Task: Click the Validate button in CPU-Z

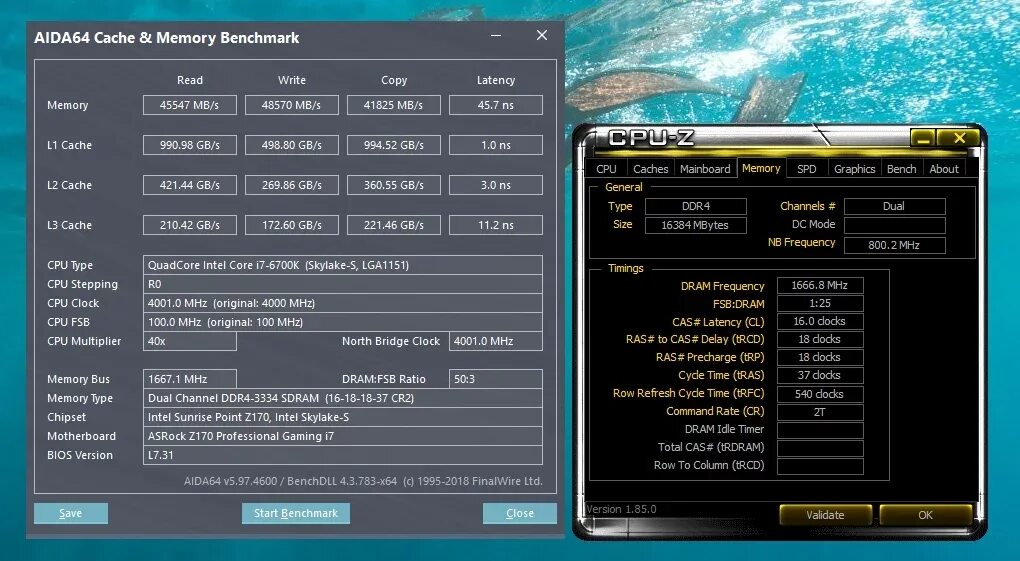Action: (825, 515)
